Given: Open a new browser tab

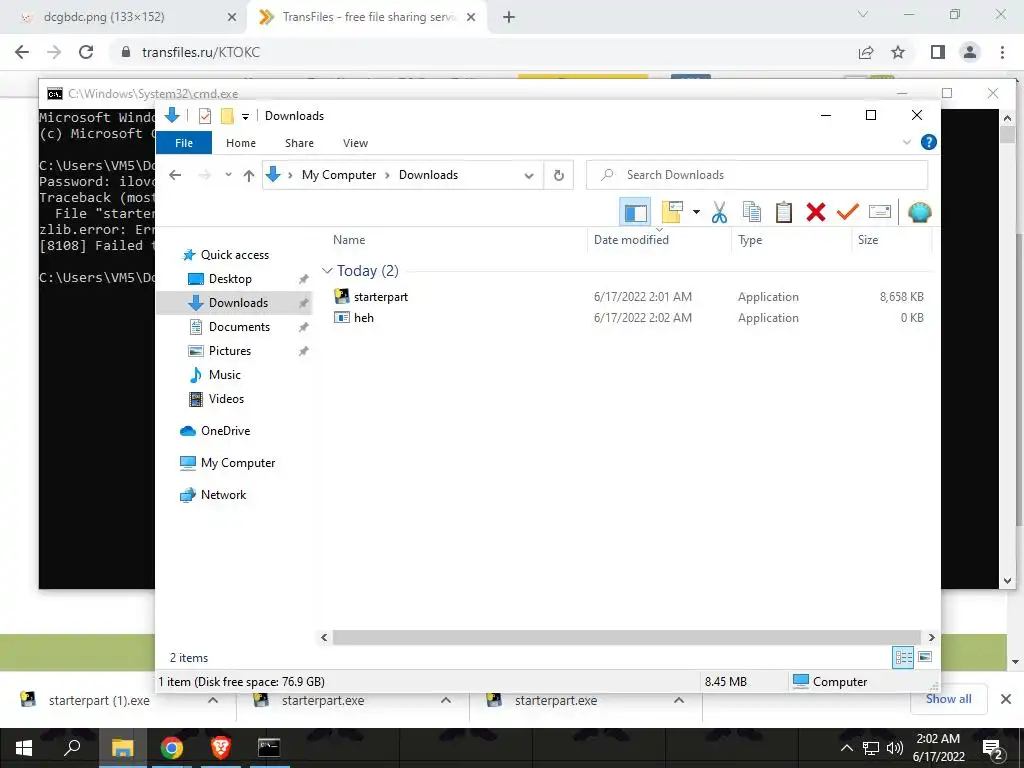Looking at the screenshot, I should (509, 18).
